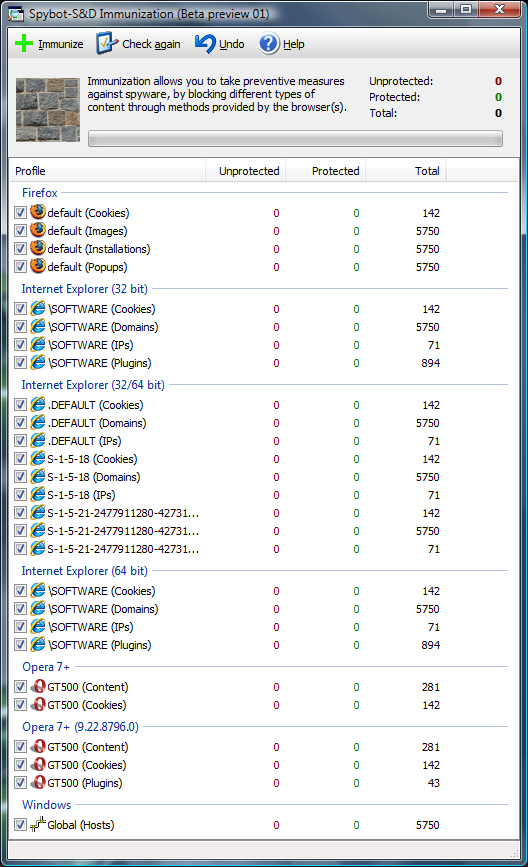Click the Help question mark icon
Viewport: 528px width, 867px height.
pyautogui.click(x=269, y=43)
